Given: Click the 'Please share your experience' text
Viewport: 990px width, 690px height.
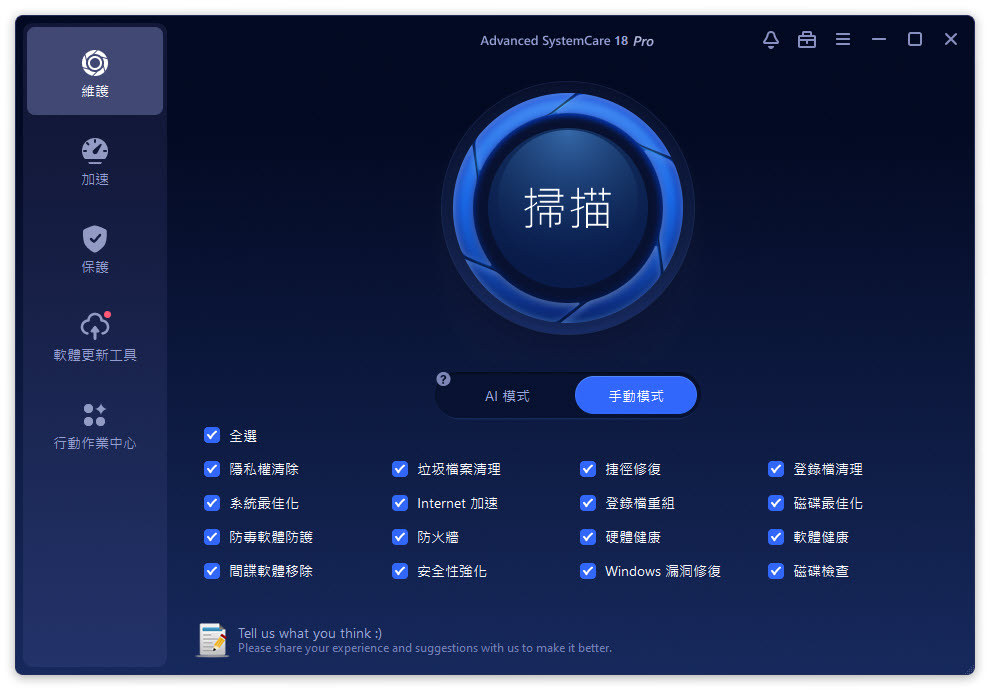Looking at the screenshot, I should 425,648.
